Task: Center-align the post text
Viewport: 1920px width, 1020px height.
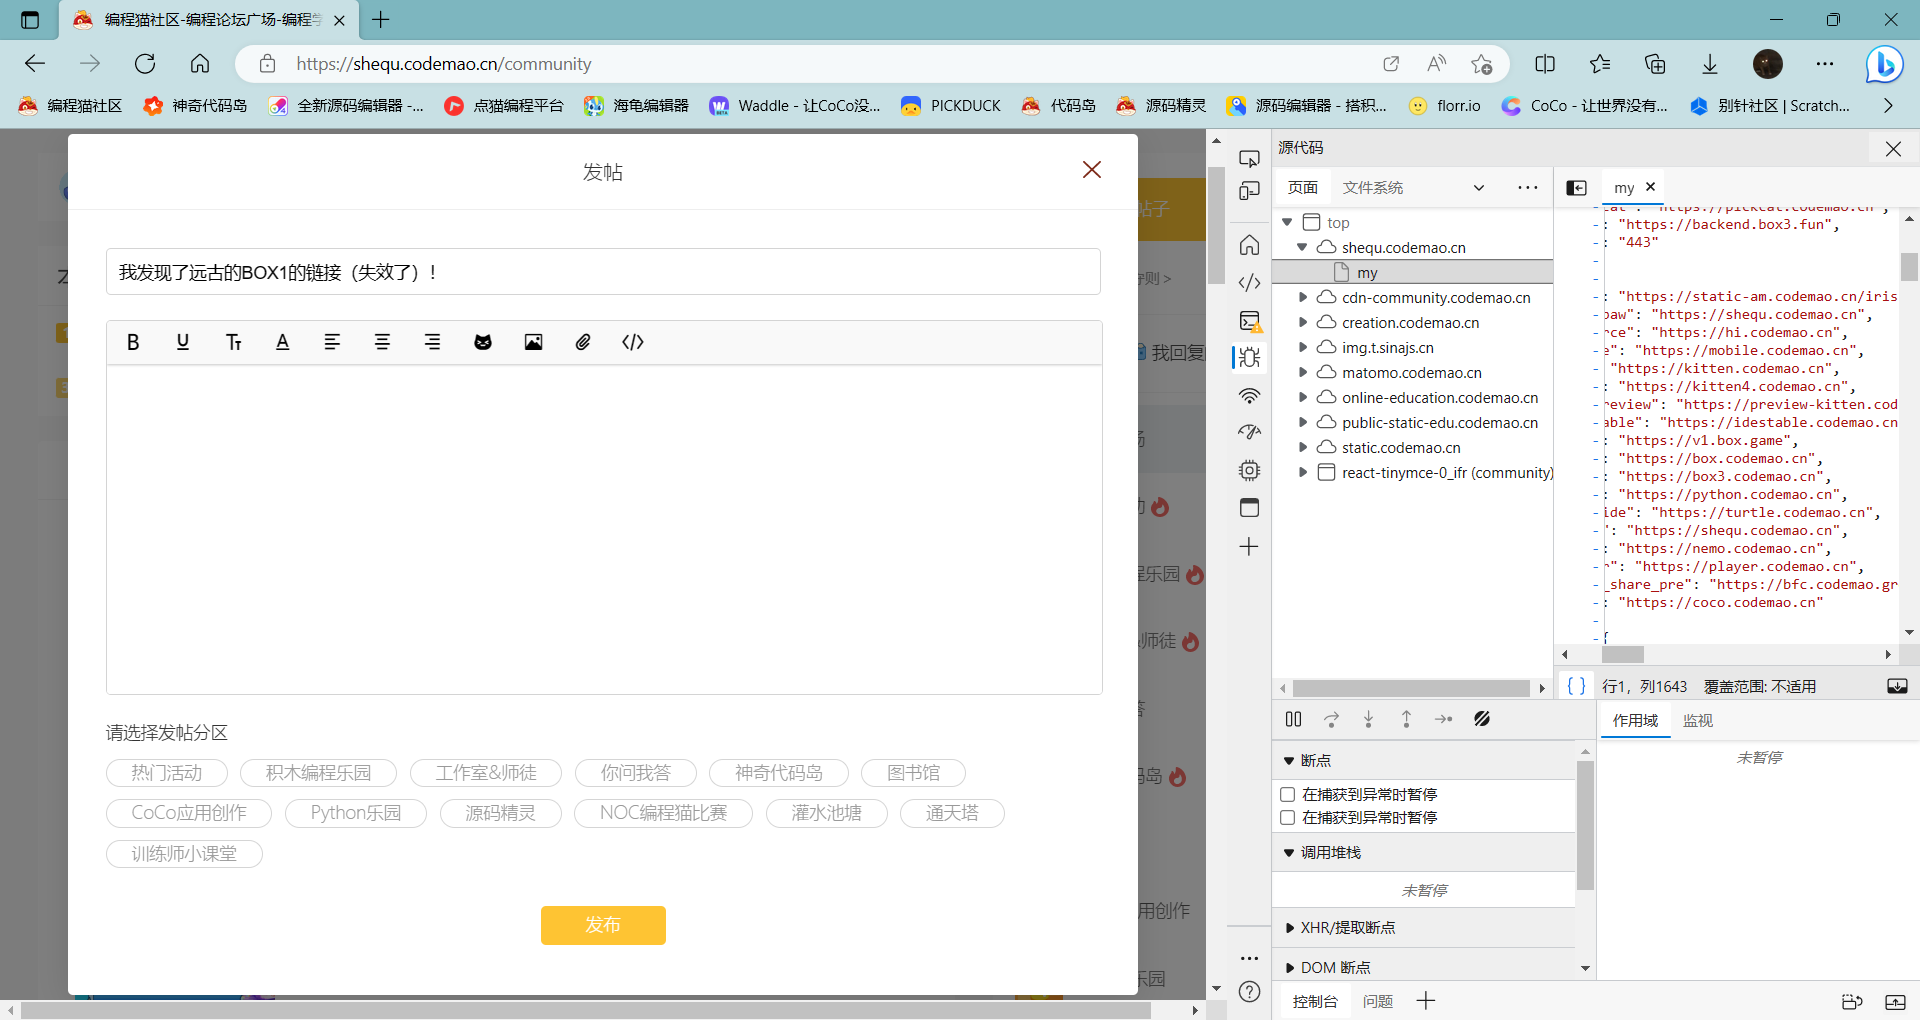Action: (383, 342)
